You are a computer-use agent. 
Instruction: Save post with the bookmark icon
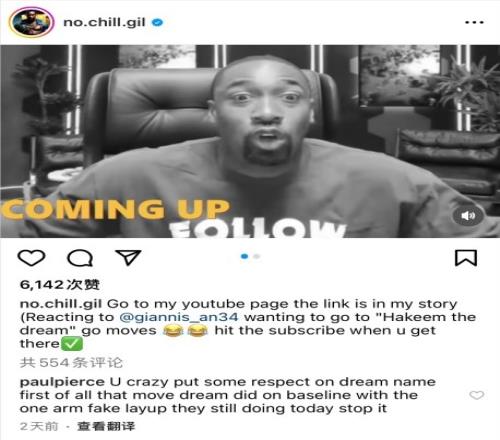click(466, 258)
